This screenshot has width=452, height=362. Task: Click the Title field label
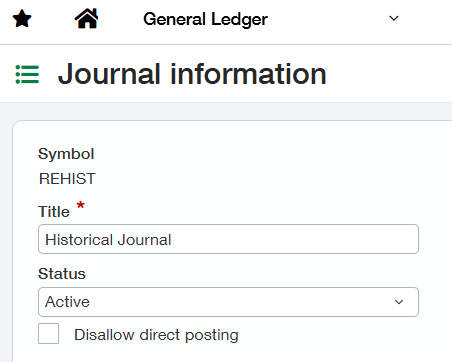54,211
